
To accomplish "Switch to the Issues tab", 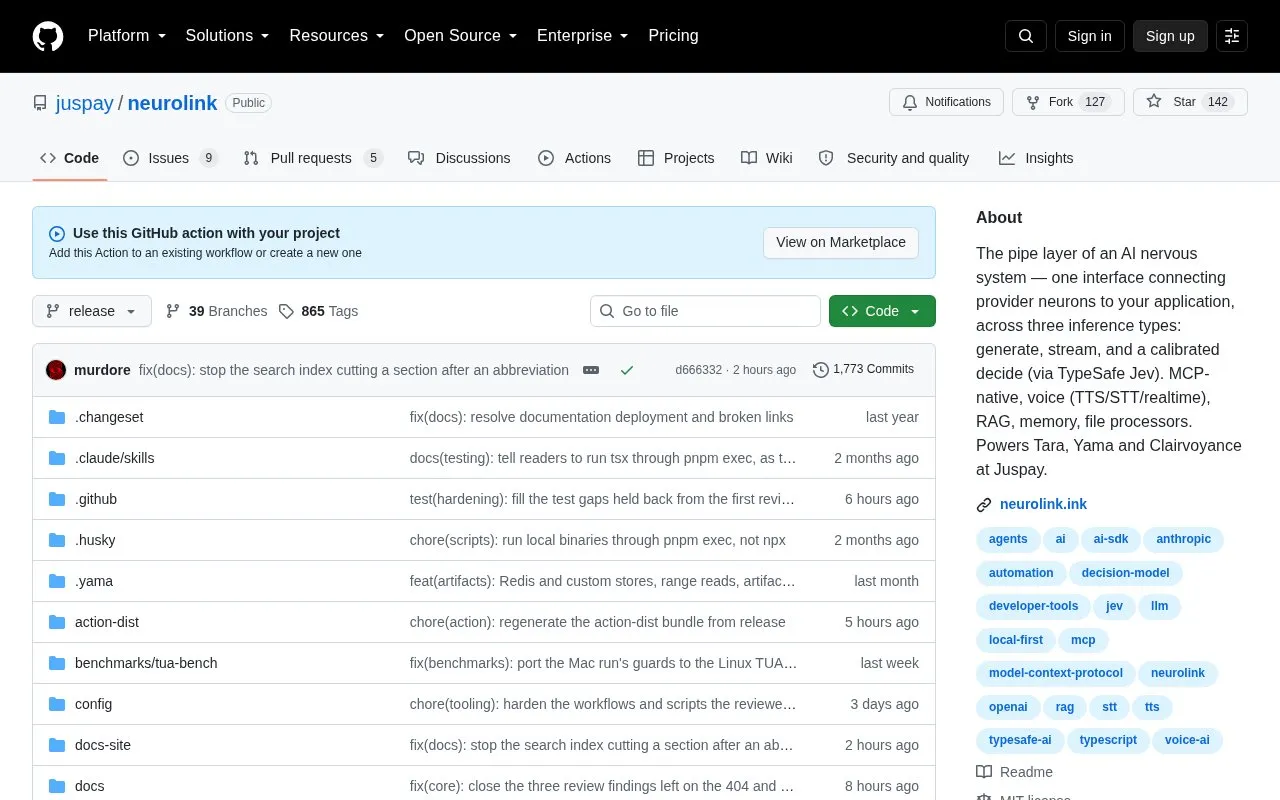I will [170, 158].
